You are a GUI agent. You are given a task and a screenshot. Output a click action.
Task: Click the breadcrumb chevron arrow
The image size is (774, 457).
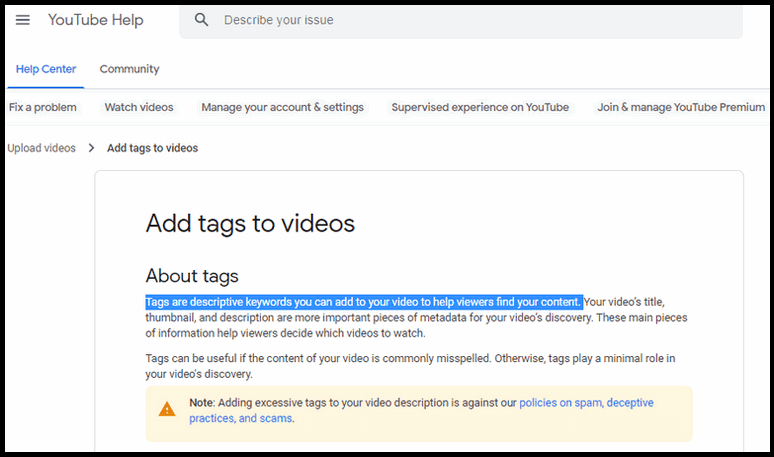[91, 148]
